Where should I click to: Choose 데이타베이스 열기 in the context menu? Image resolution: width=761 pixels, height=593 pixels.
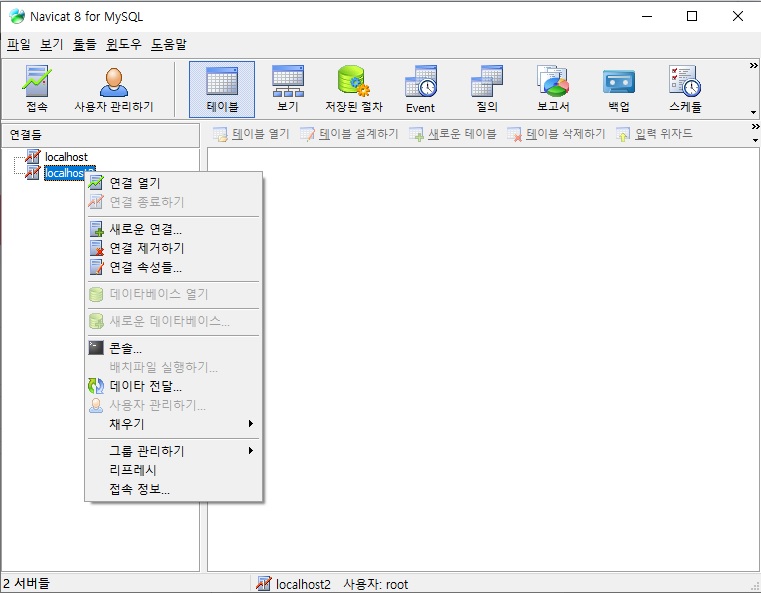pyautogui.click(x=174, y=294)
